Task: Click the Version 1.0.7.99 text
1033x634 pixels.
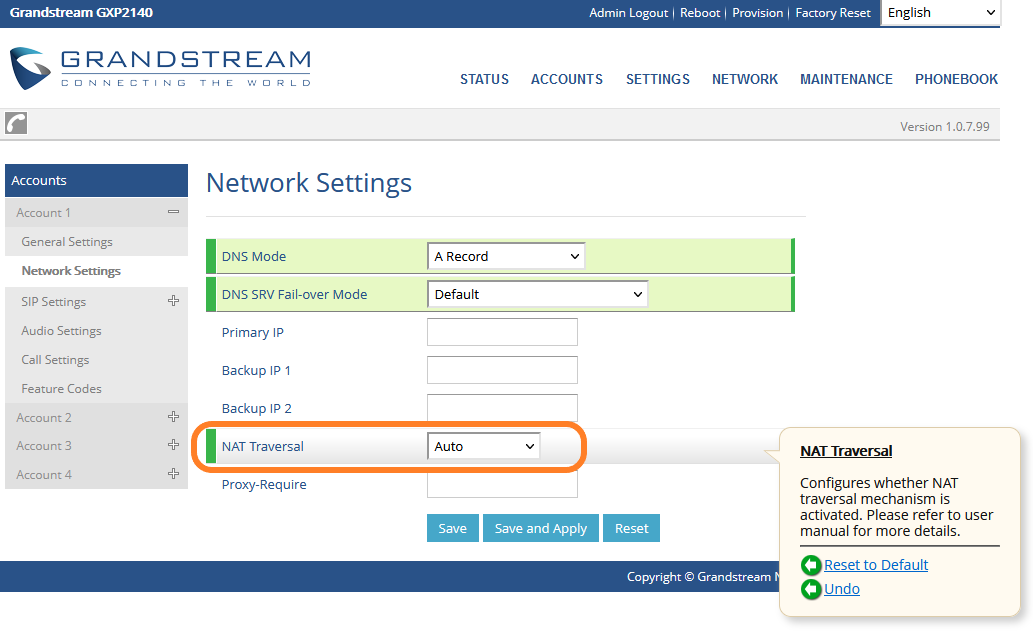Action: [945, 127]
